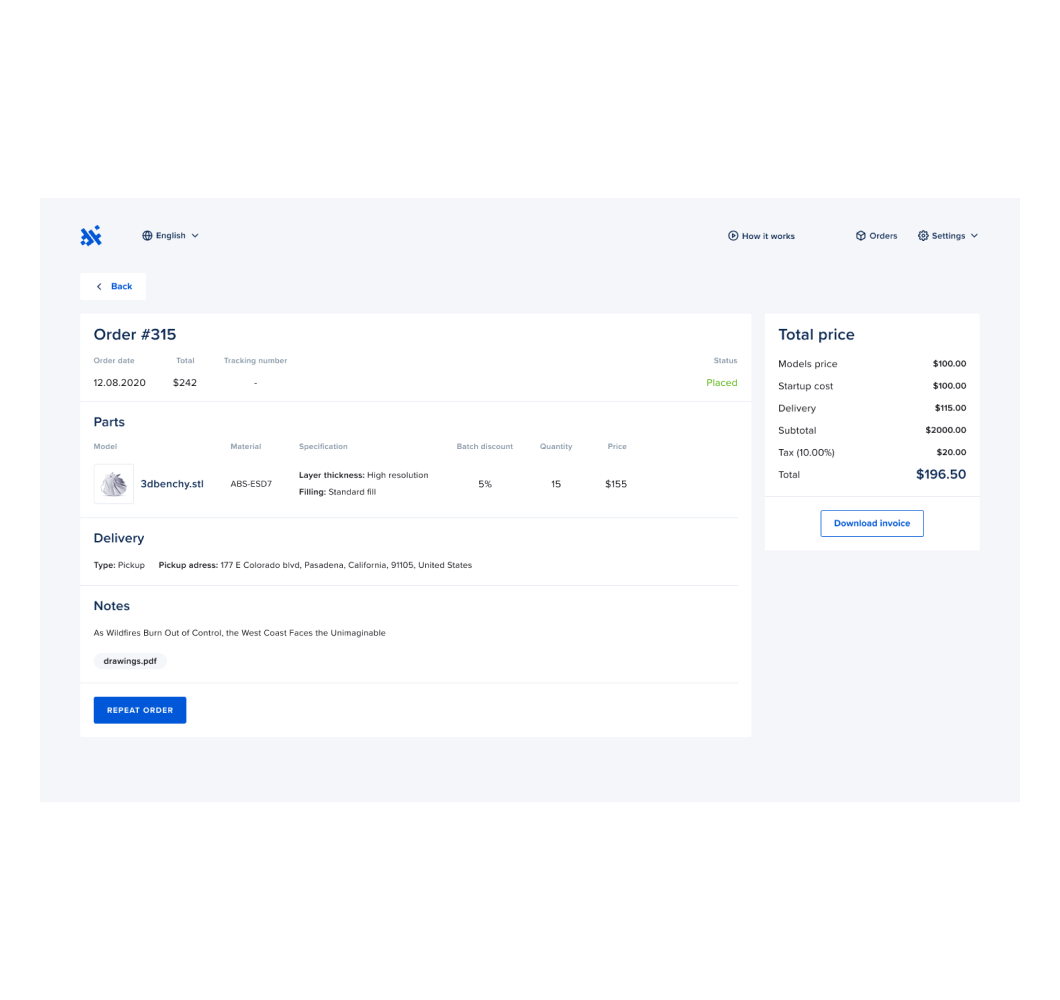Image resolution: width=1060 pixels, height=1000 pixels.
Task: Go back using the Back button
Action: click(x=113, y=286)
